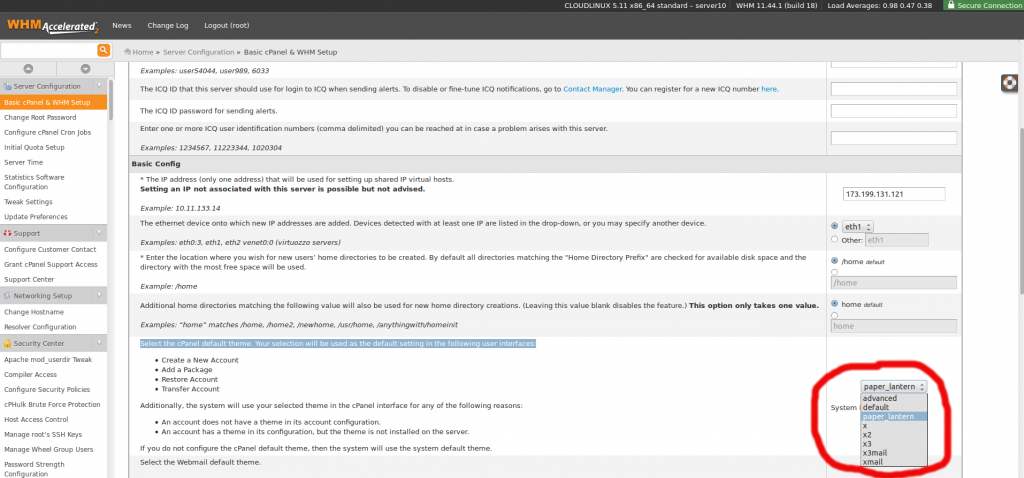Click the orange search magnifier button
This screenshot has width=1024, height=478.
(x=103, y=51)
